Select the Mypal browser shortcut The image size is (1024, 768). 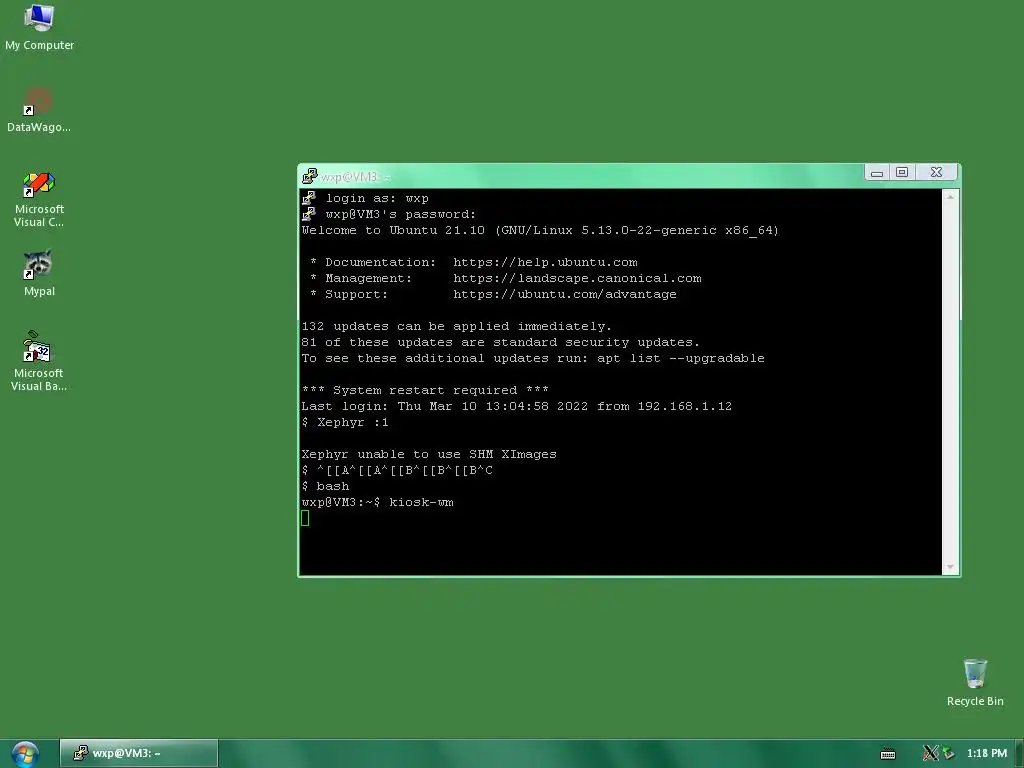pyautogui.click(x=39, y=274)
